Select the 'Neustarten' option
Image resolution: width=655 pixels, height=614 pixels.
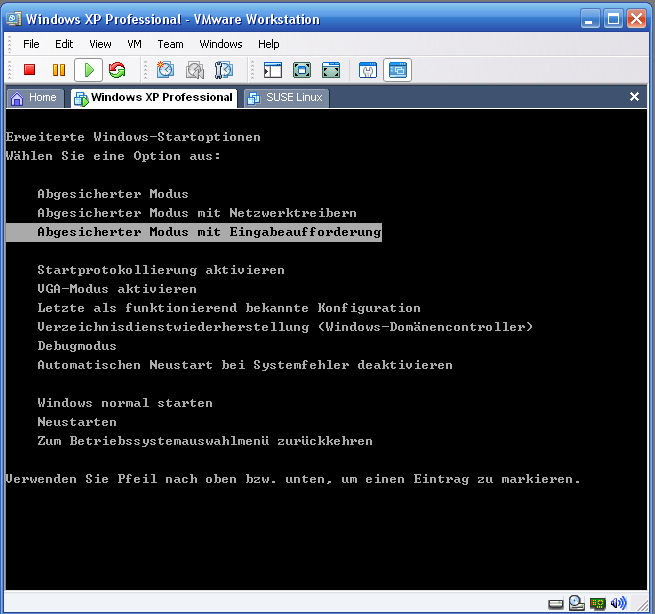click(x=77, y=422)
